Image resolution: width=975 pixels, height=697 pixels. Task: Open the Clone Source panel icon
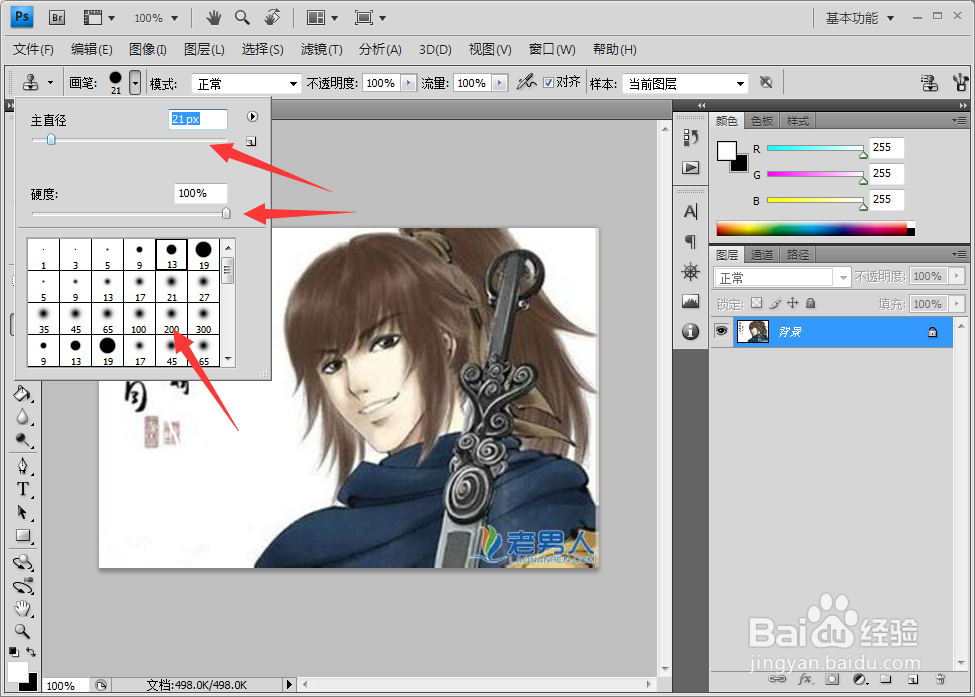(x=929, y=82)
